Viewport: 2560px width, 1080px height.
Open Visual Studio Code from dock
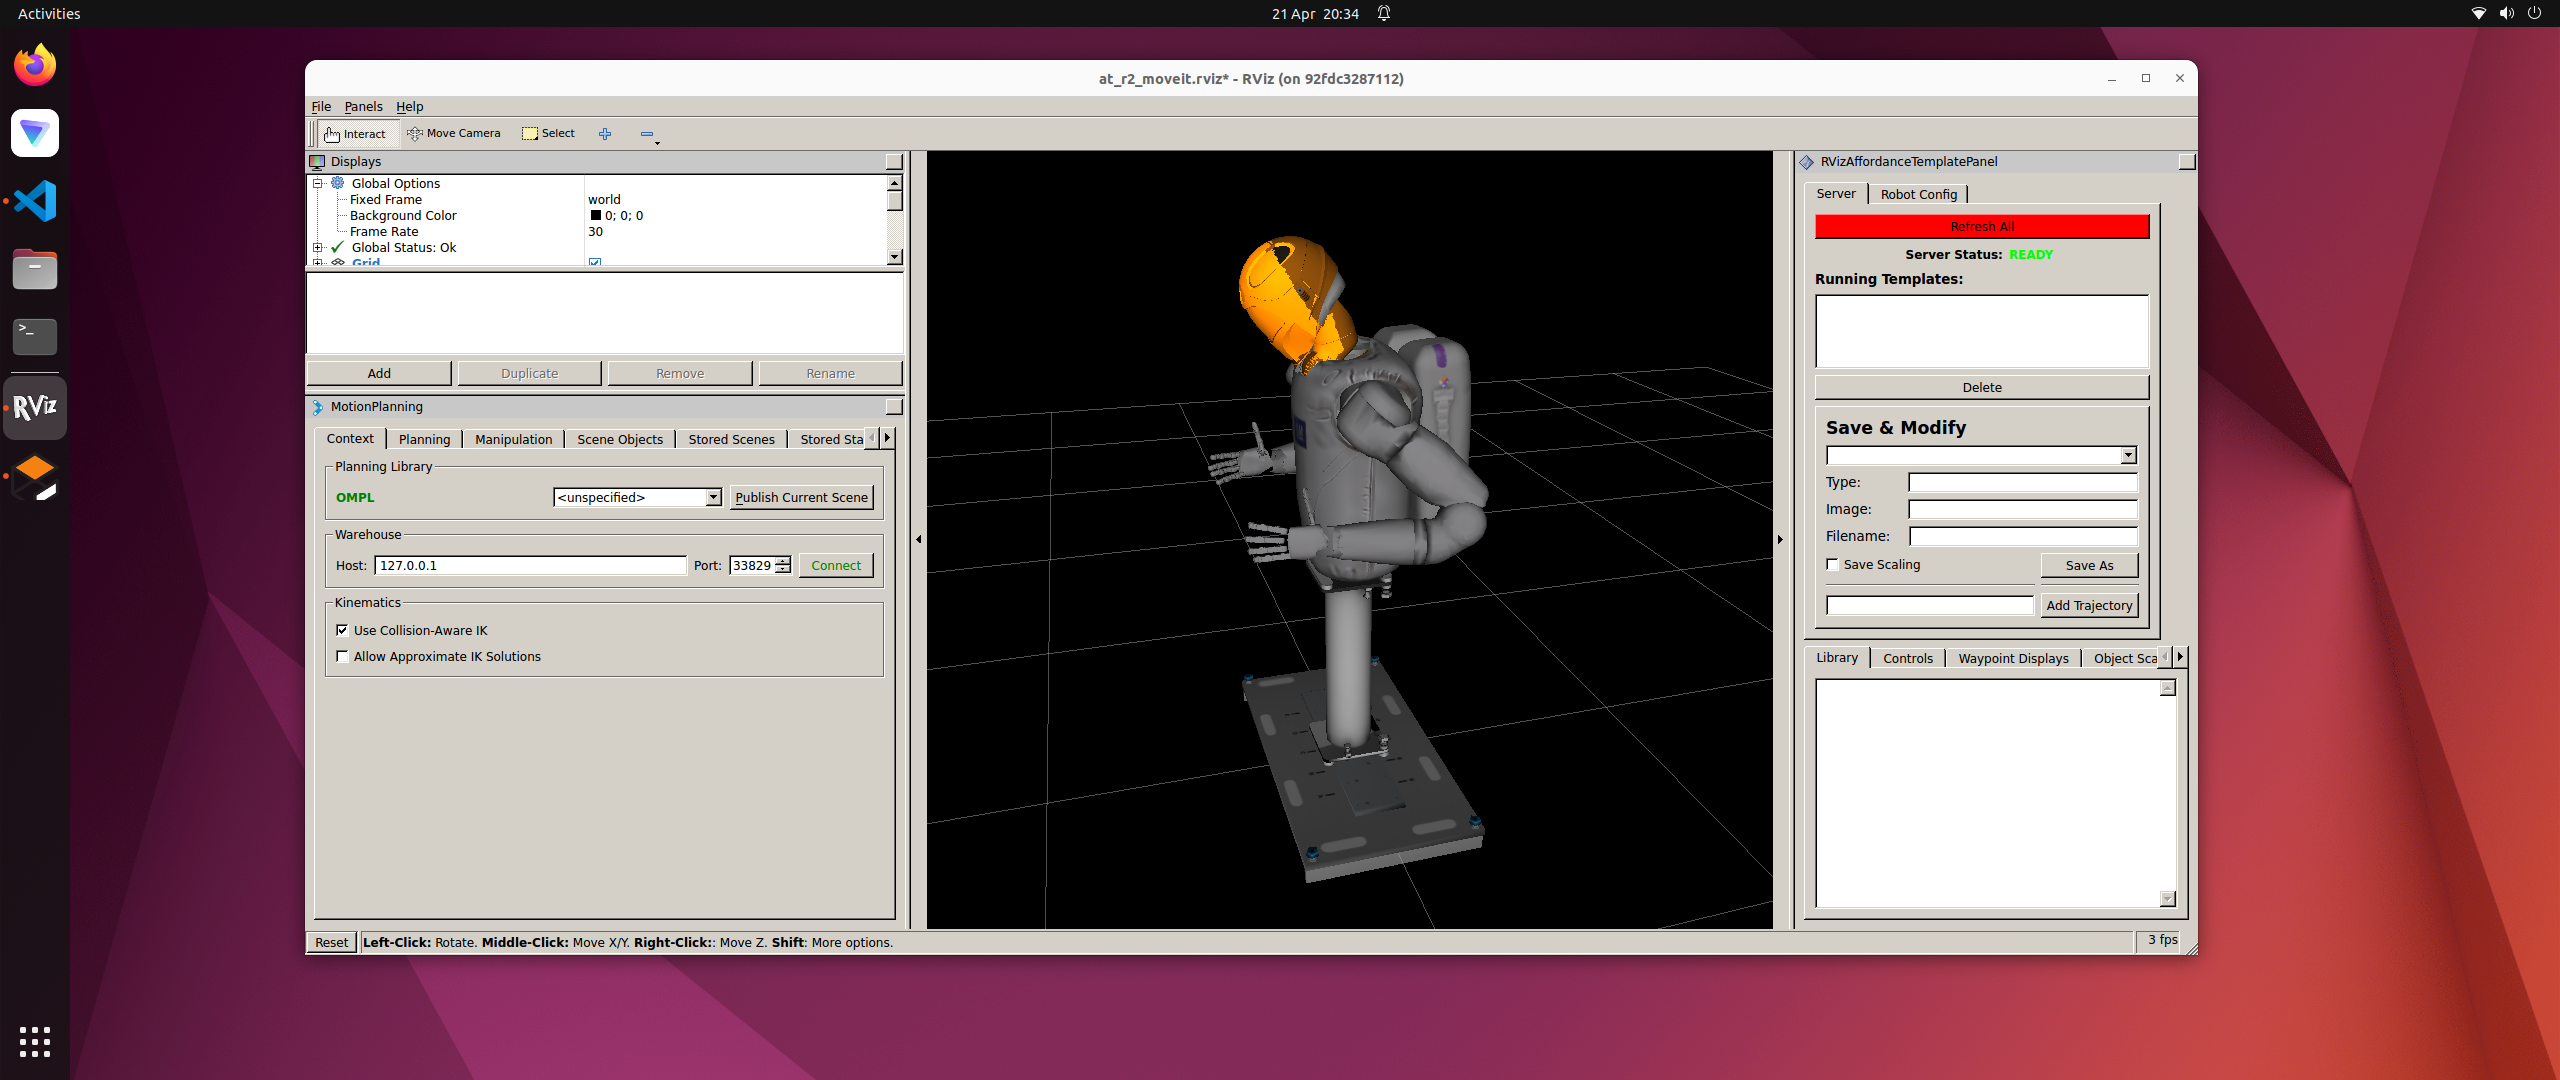pyautogui.click(x=35, y=201)
